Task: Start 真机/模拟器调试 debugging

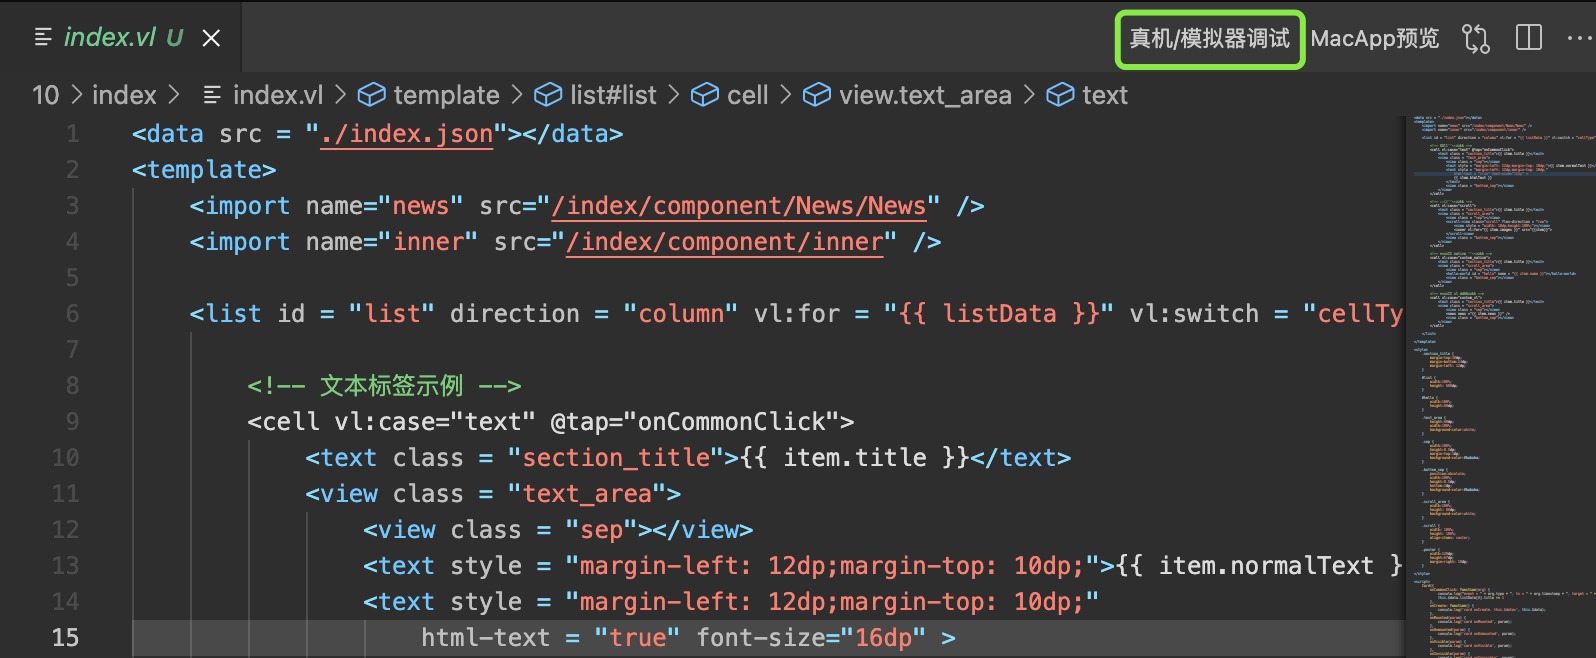Action: tap(1210, 39)
